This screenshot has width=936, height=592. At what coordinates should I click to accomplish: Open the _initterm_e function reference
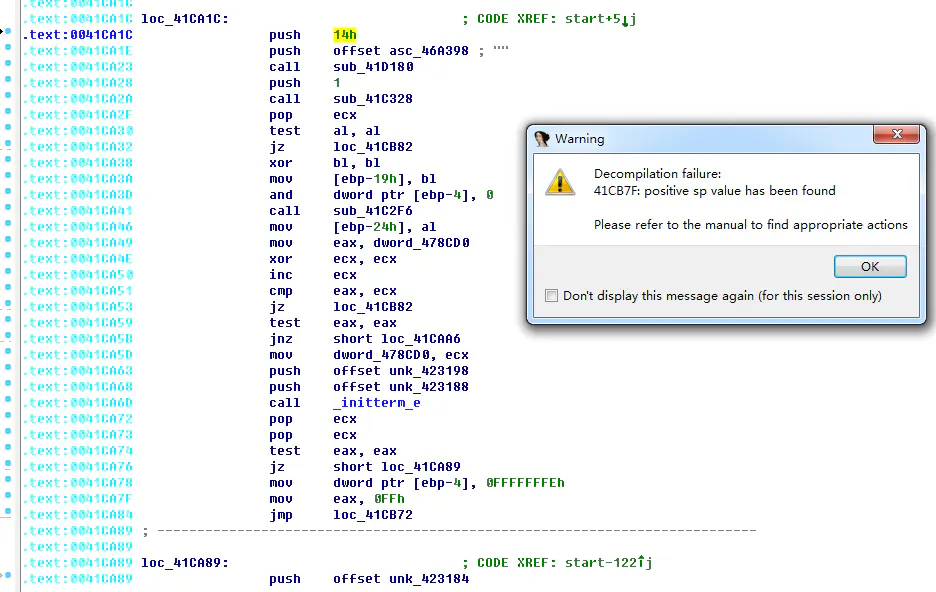376,402
